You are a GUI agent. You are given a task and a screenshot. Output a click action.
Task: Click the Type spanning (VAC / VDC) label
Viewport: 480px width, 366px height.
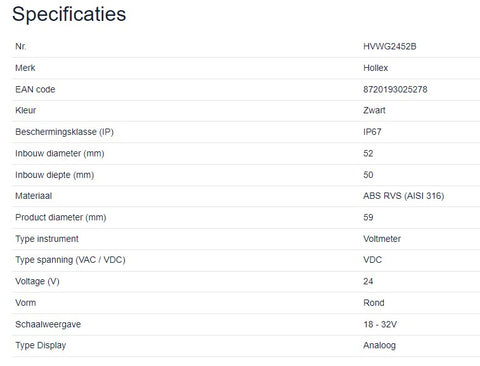point(70,260)
